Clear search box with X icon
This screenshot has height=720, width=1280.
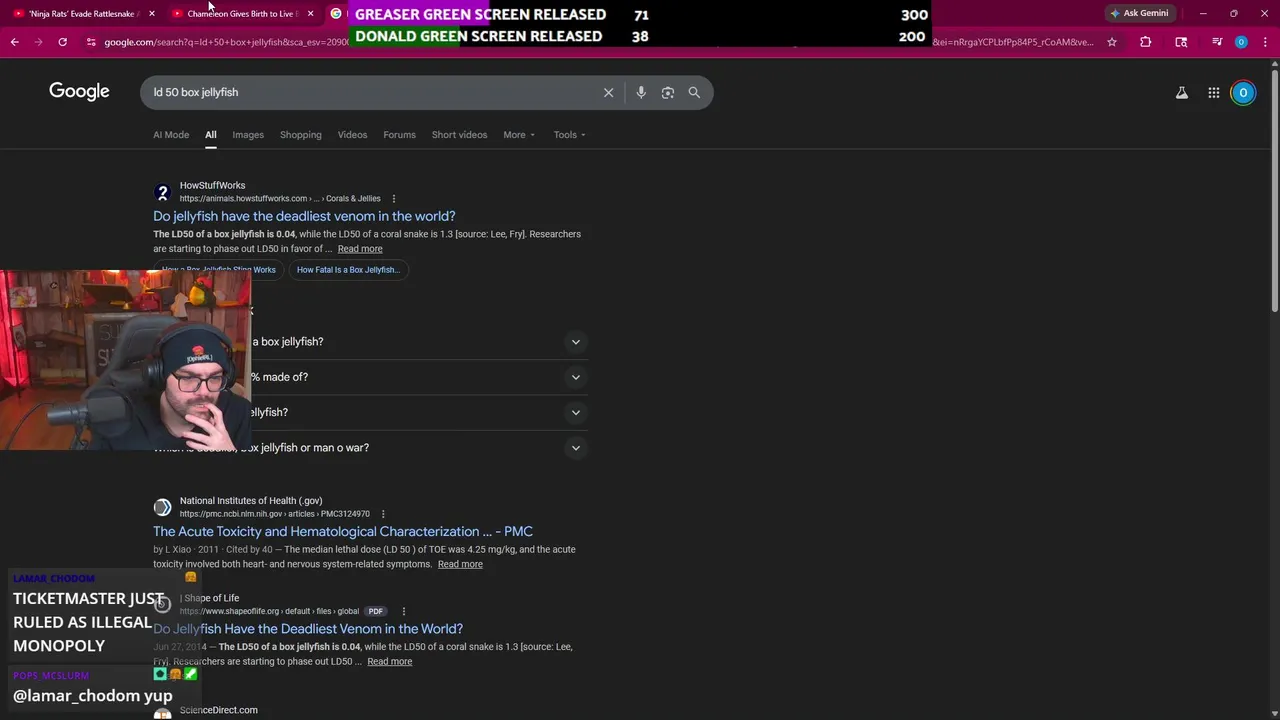[x=608, y=92]
